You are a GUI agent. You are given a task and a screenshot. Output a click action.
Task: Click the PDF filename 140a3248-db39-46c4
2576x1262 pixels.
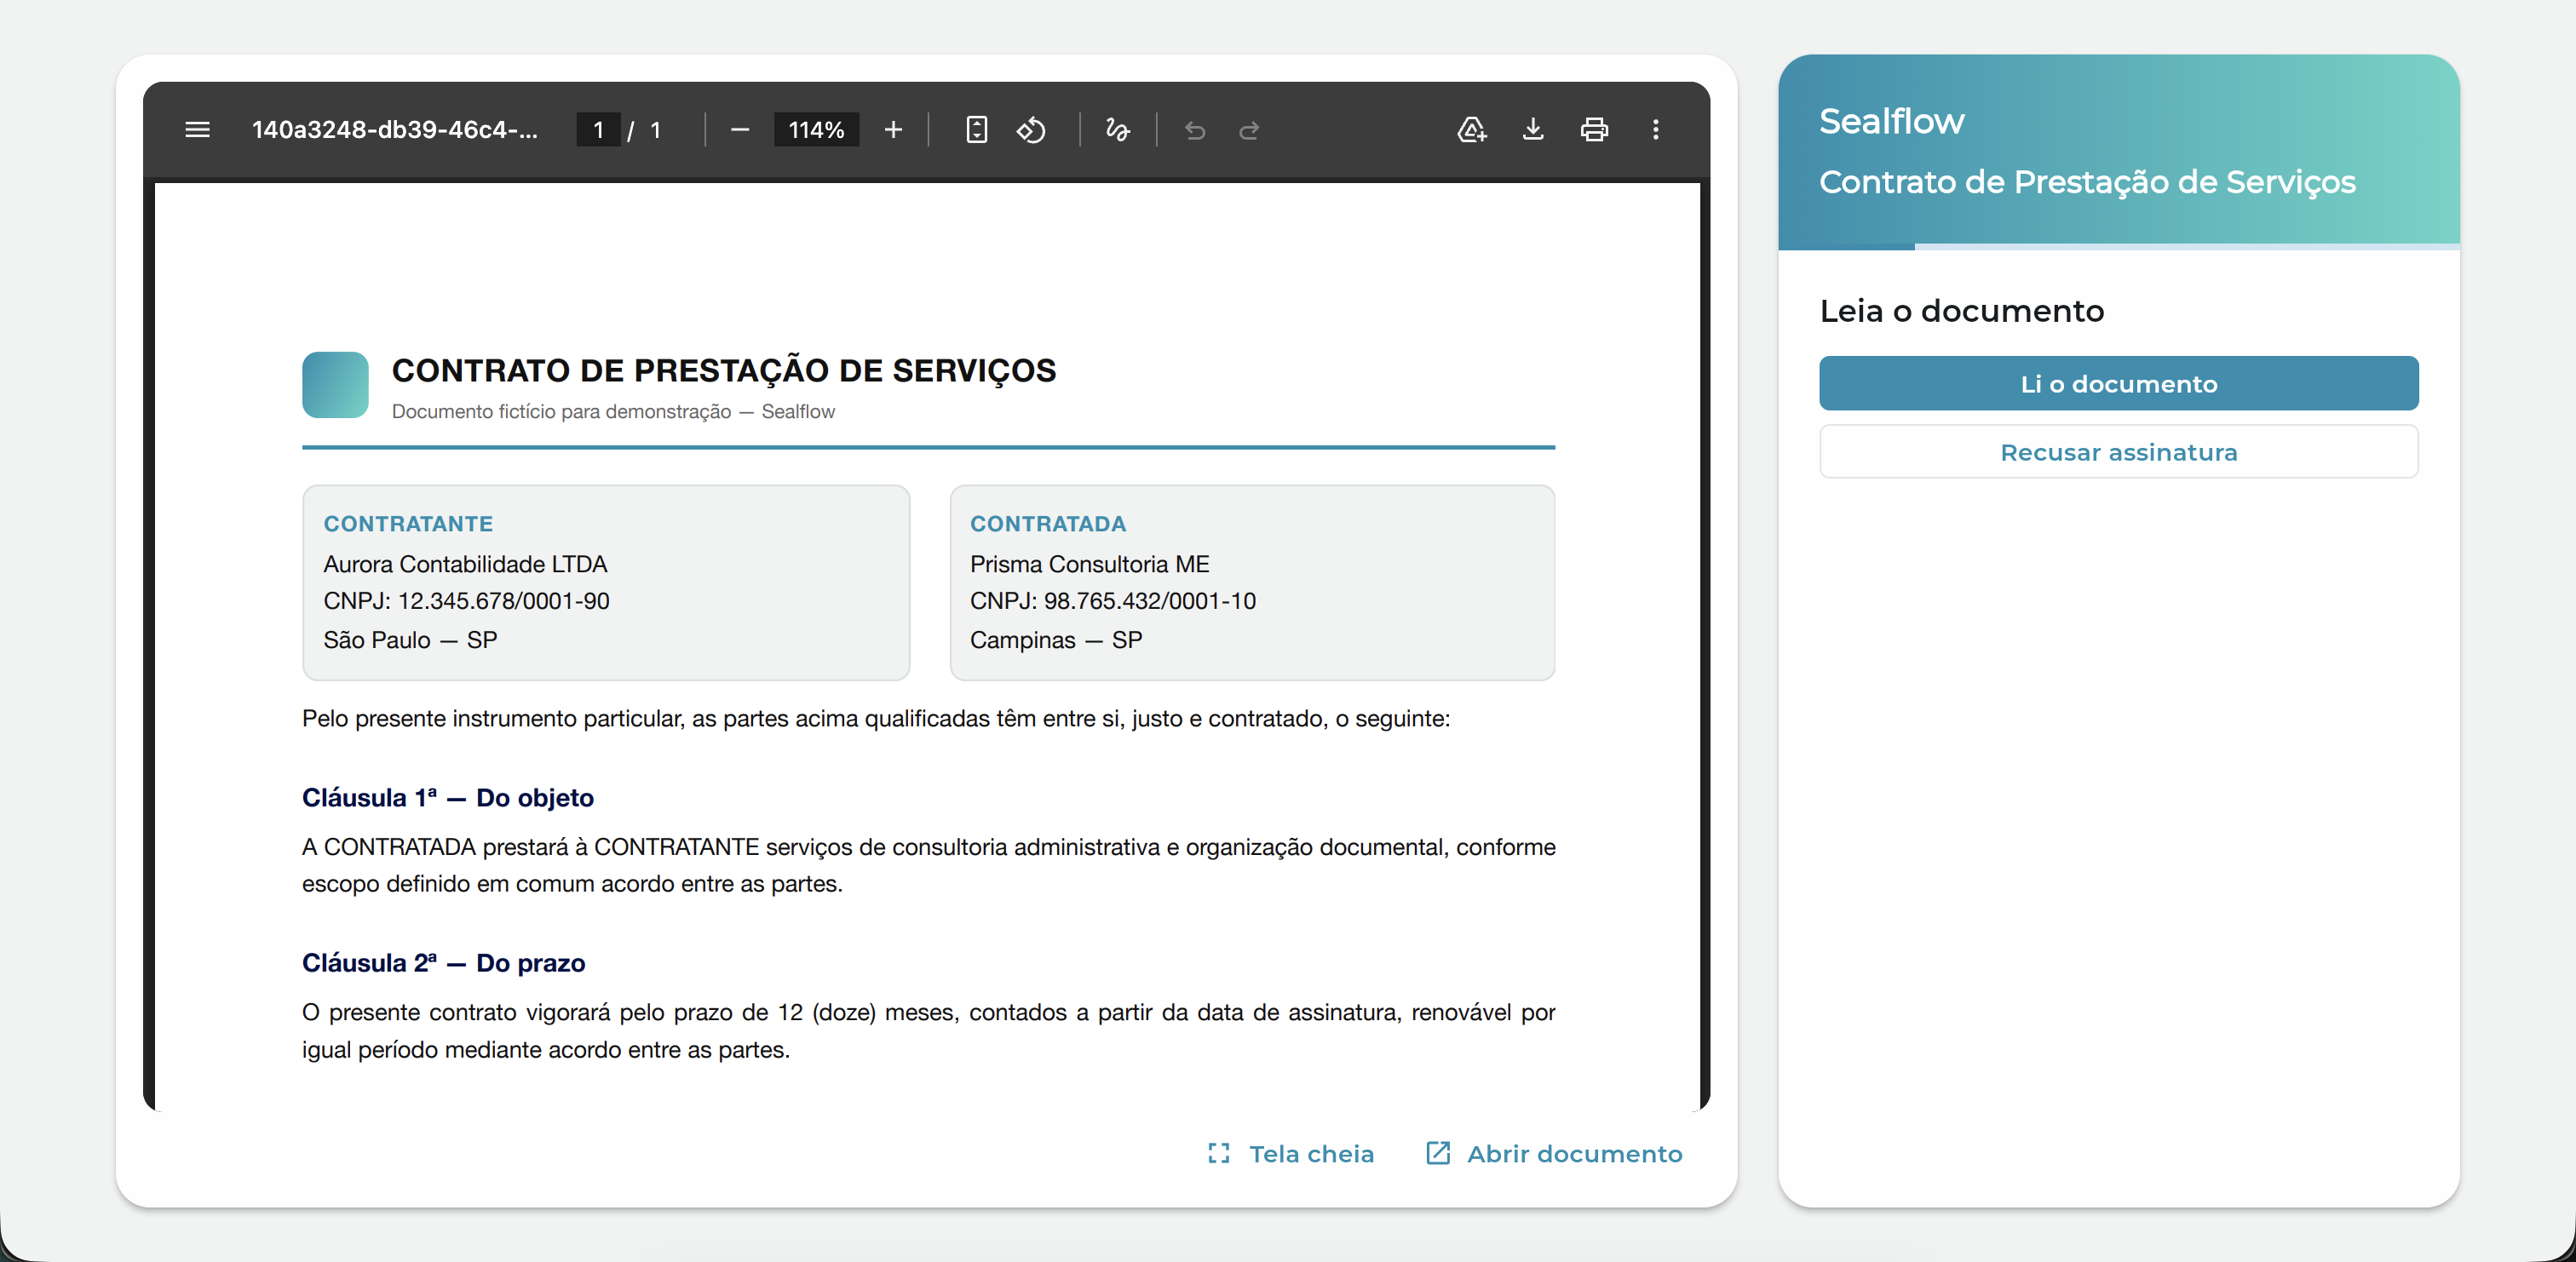(394, 130)
